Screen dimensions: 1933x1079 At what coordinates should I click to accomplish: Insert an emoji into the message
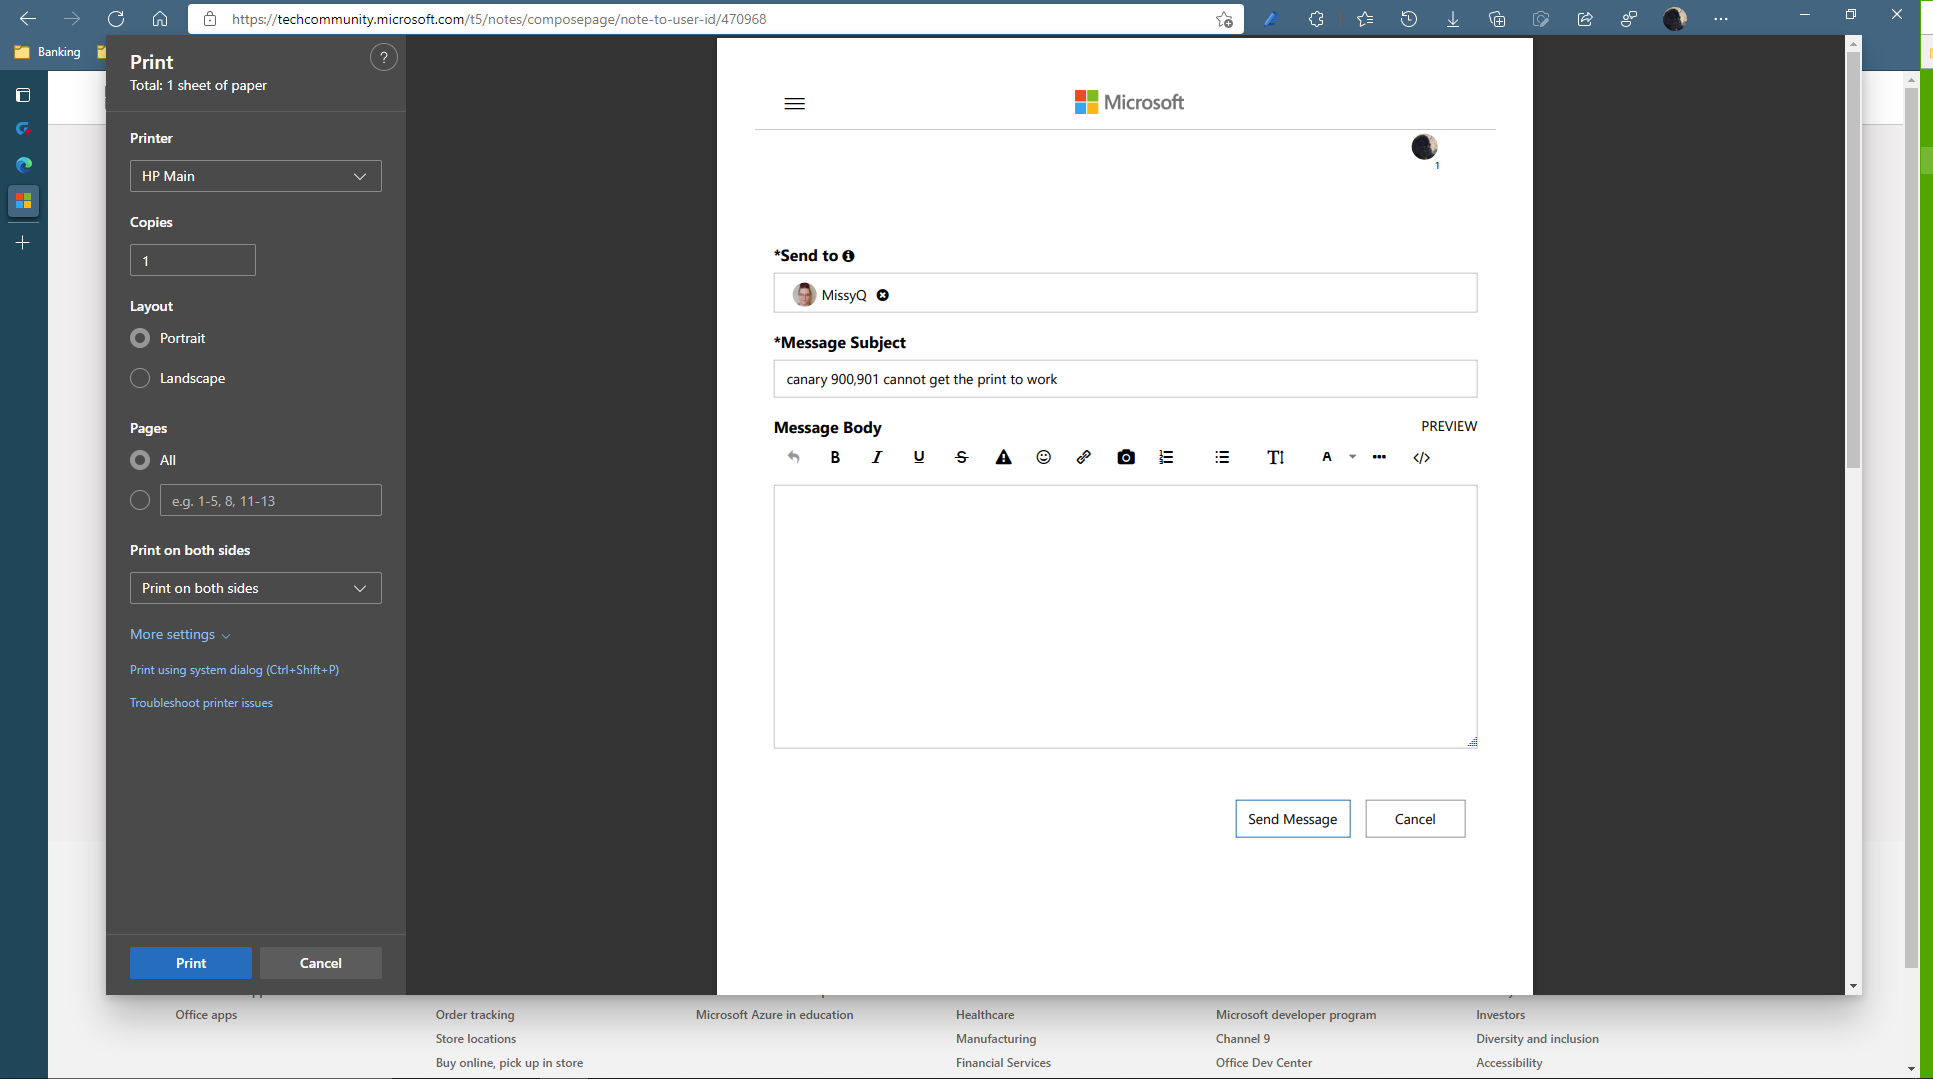[1043, 457]
